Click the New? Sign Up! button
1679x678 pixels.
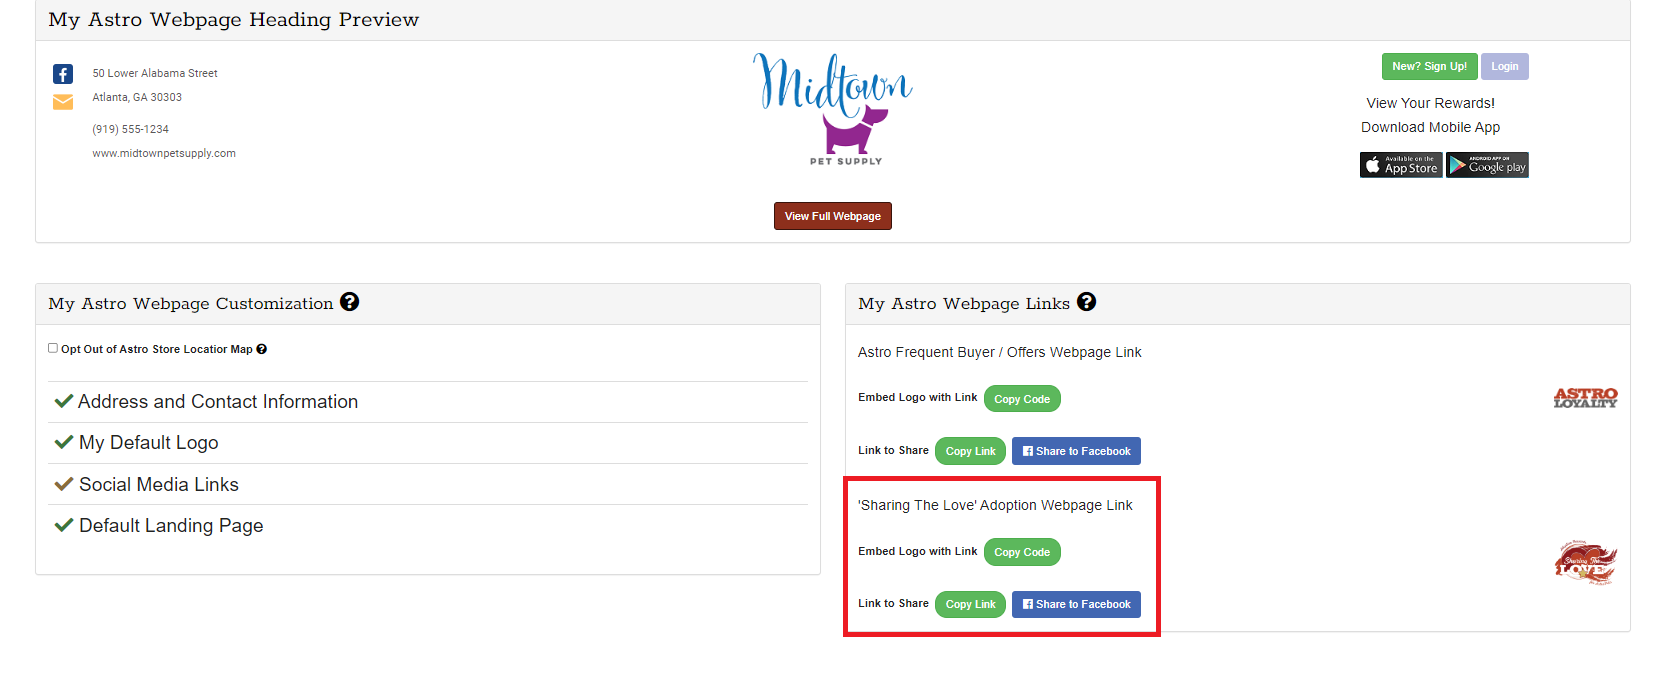tap(1429, 66)
